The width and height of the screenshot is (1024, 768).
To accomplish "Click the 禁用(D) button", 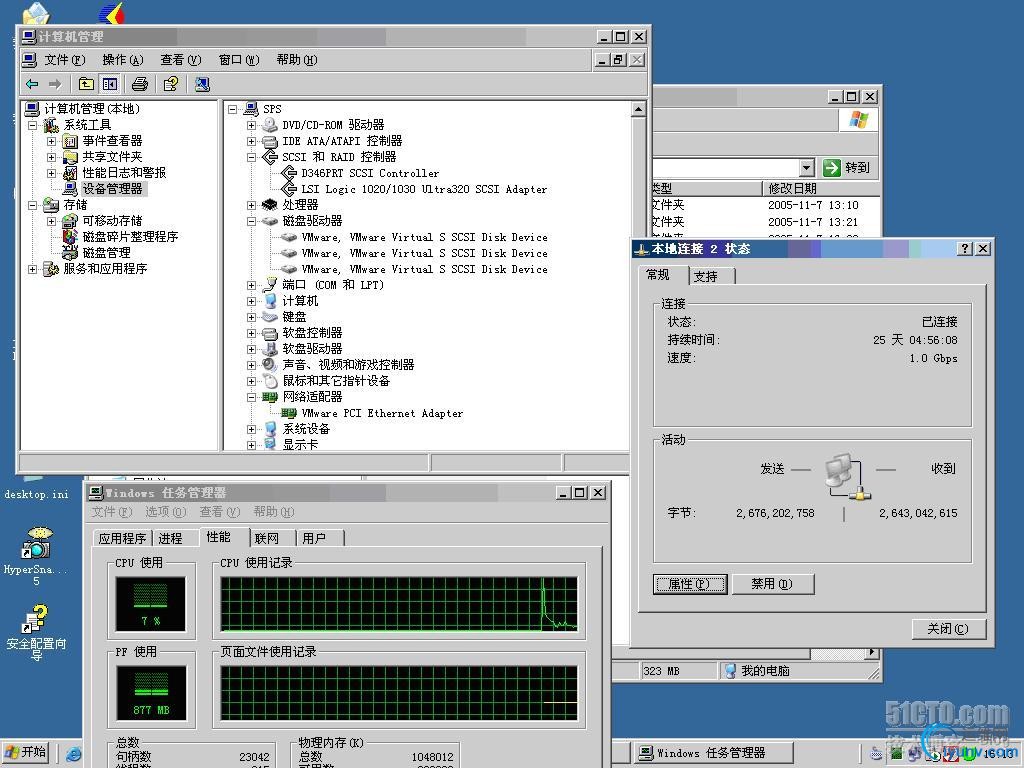I will [x=772, y=584].
